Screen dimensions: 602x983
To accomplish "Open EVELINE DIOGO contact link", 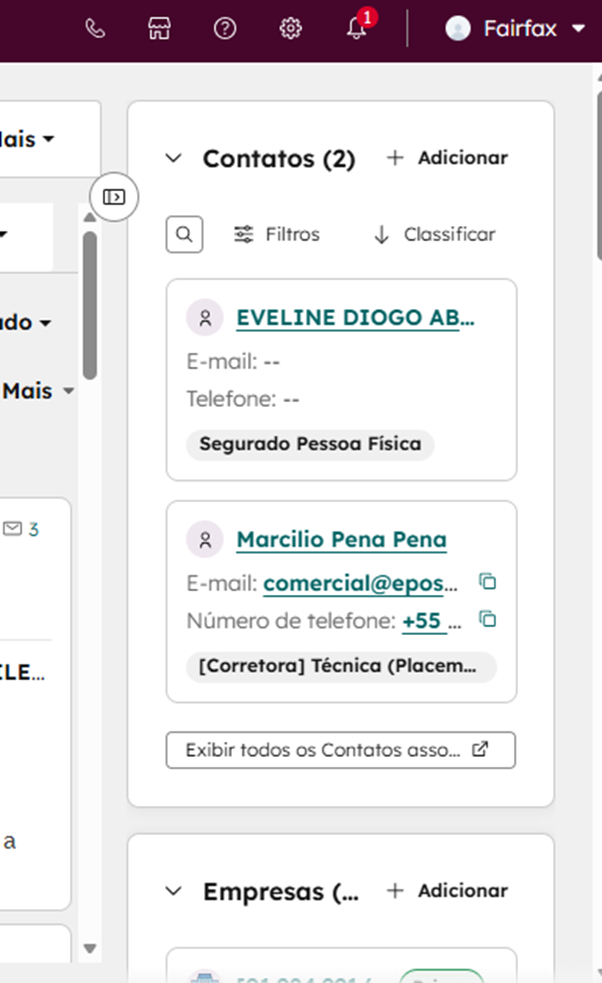I will pos(355,318).
